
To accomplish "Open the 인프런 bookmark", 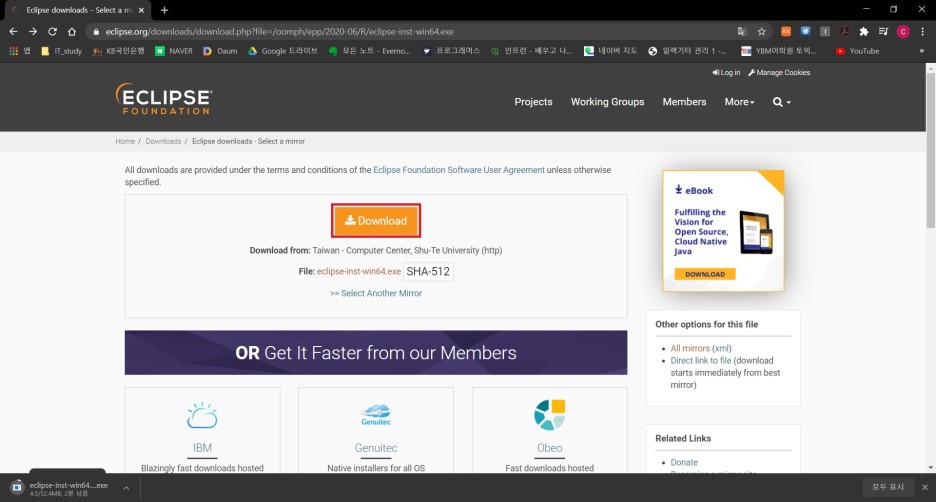I will (531, 51).
